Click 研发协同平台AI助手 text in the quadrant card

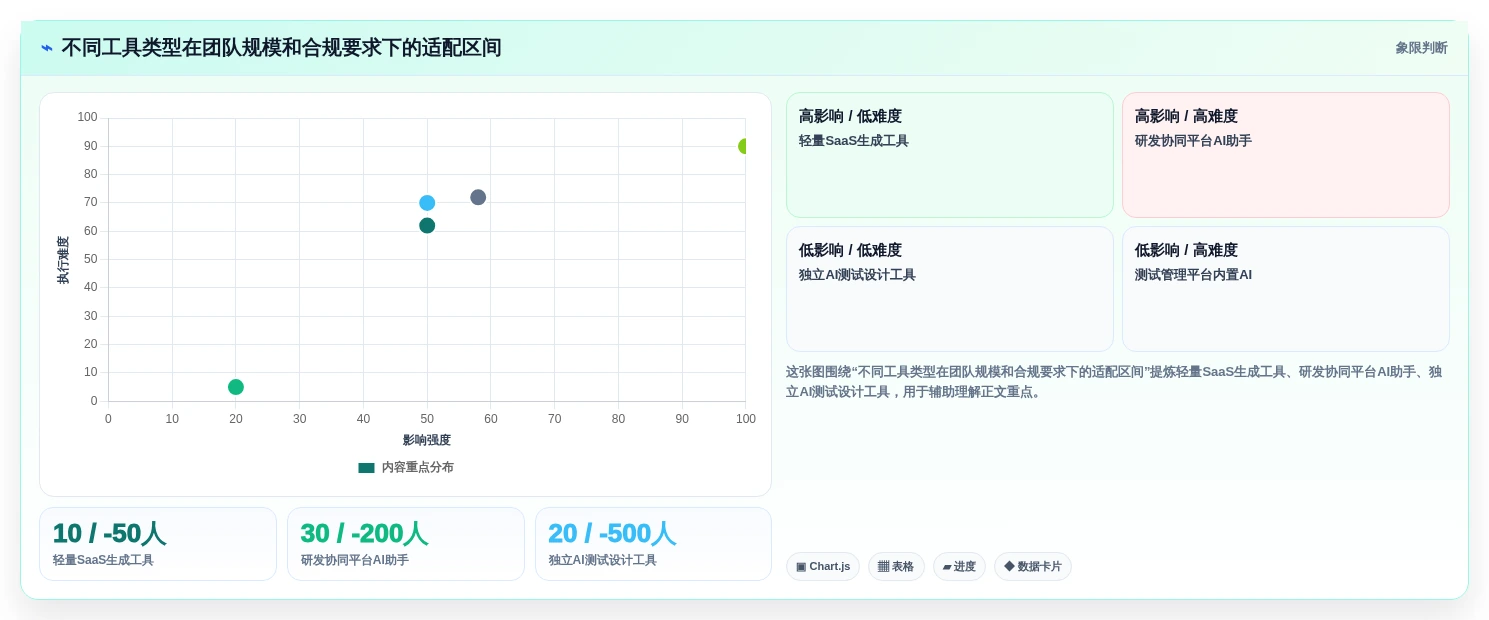[1193, 141]
